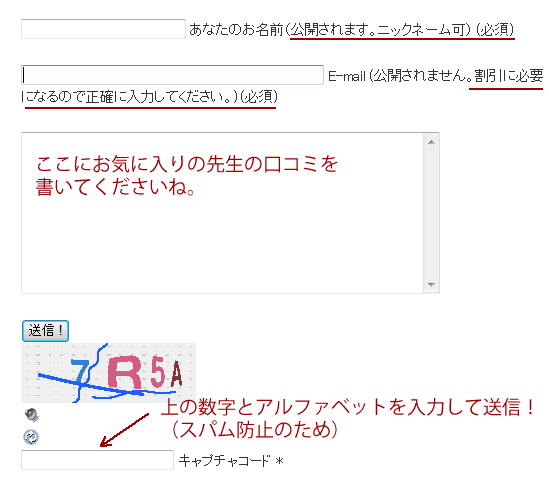Image resolution: width=549 pixels, height=482 pixels.
Task: Click the red arrow pointing to the captcha field
Action: tap(124, 430)
